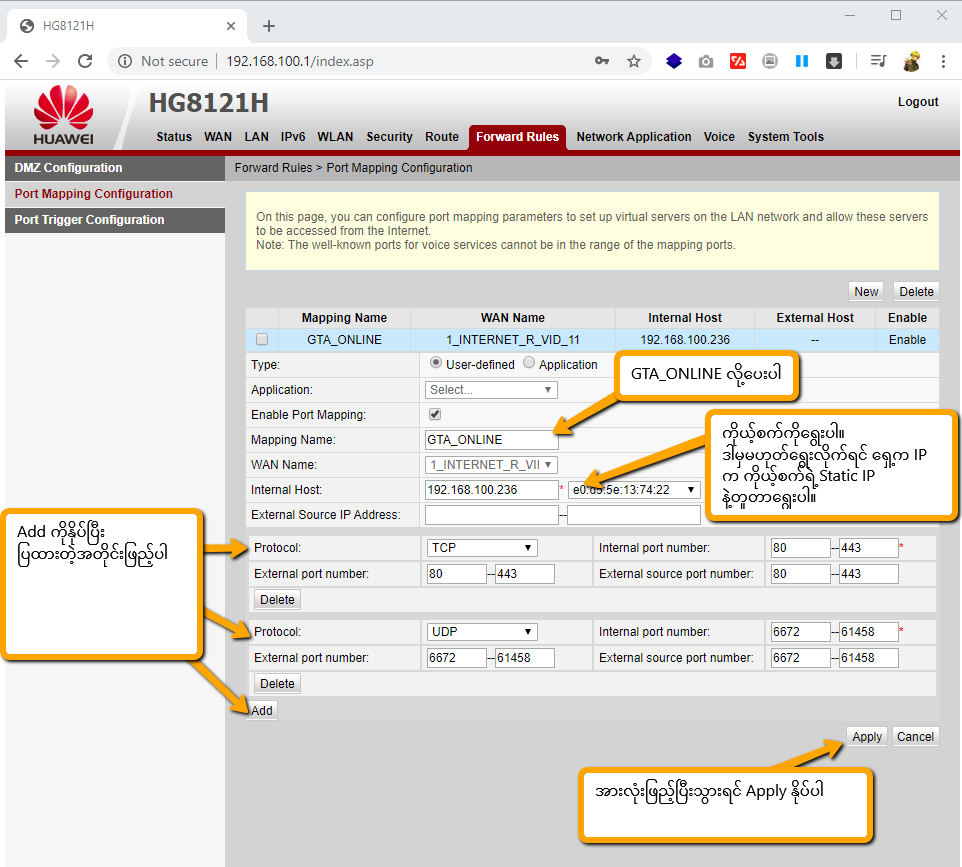Screen dimensions: 962x867
Task: Click the Internal Host IP field
Action: point(491,490)
